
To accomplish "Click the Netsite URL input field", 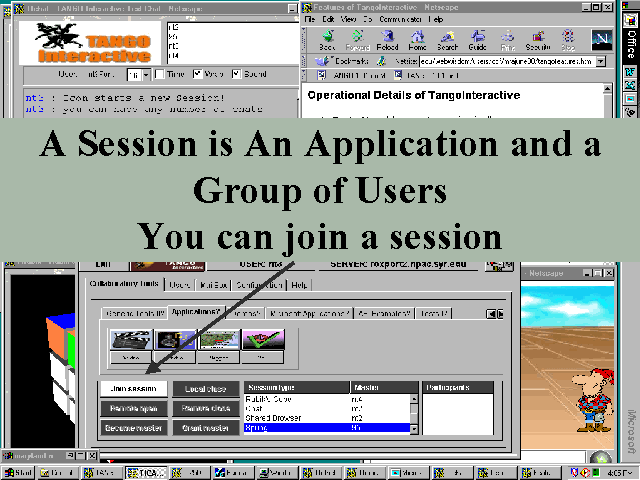I will click(x=507, y=62).
